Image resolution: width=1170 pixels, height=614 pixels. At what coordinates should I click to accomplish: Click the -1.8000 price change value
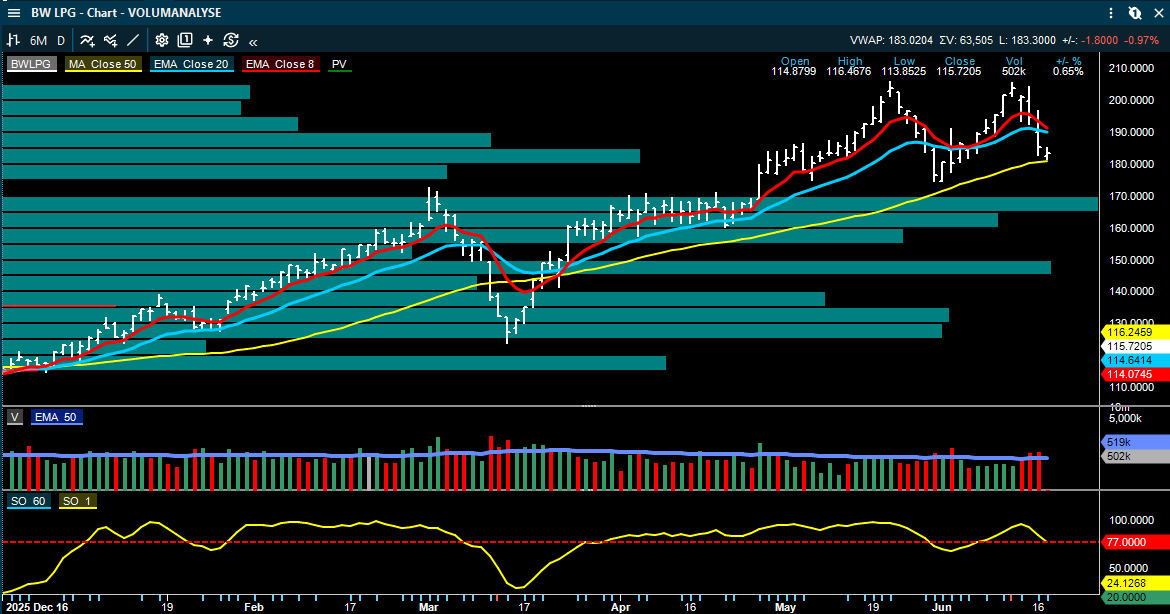click(1100, 40)
